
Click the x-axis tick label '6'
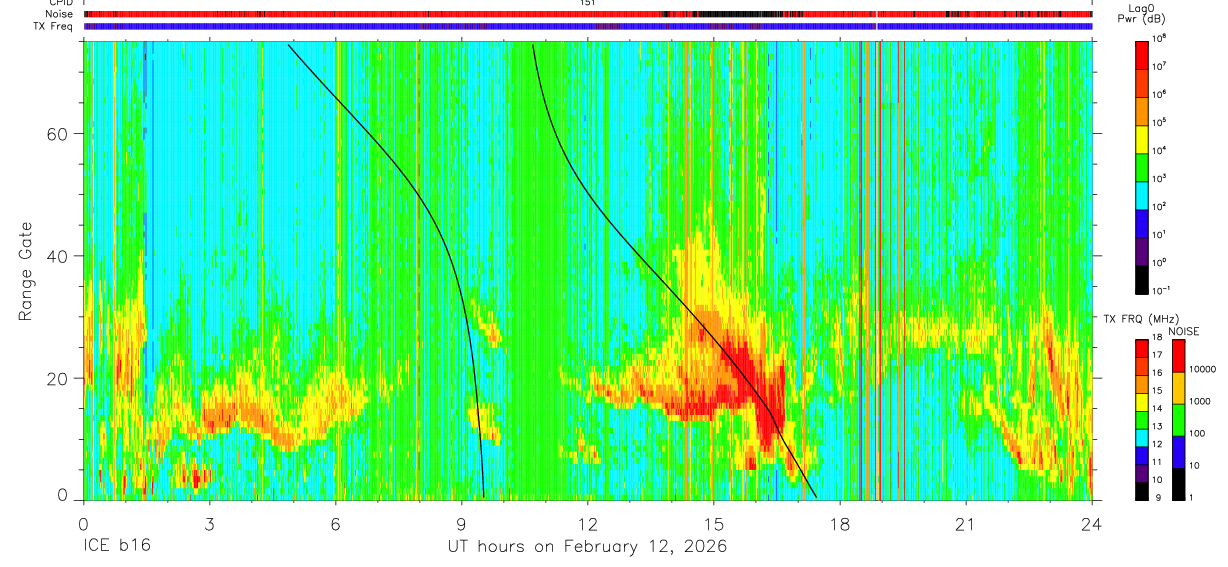(x=335, y=524)
